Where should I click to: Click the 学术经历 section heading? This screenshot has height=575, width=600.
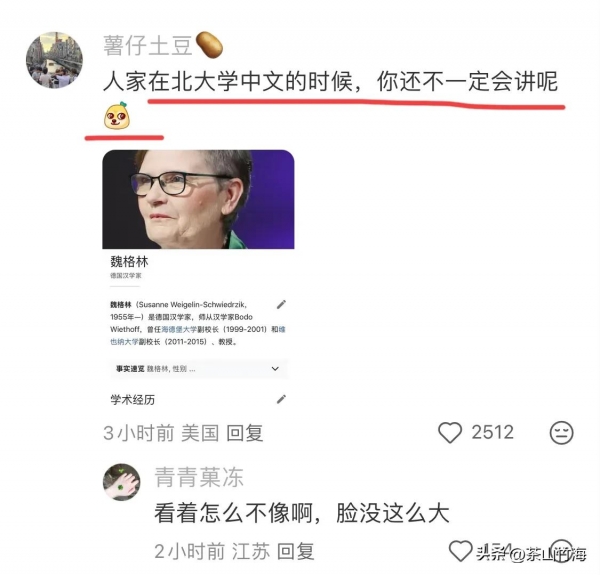click(132, 400)
